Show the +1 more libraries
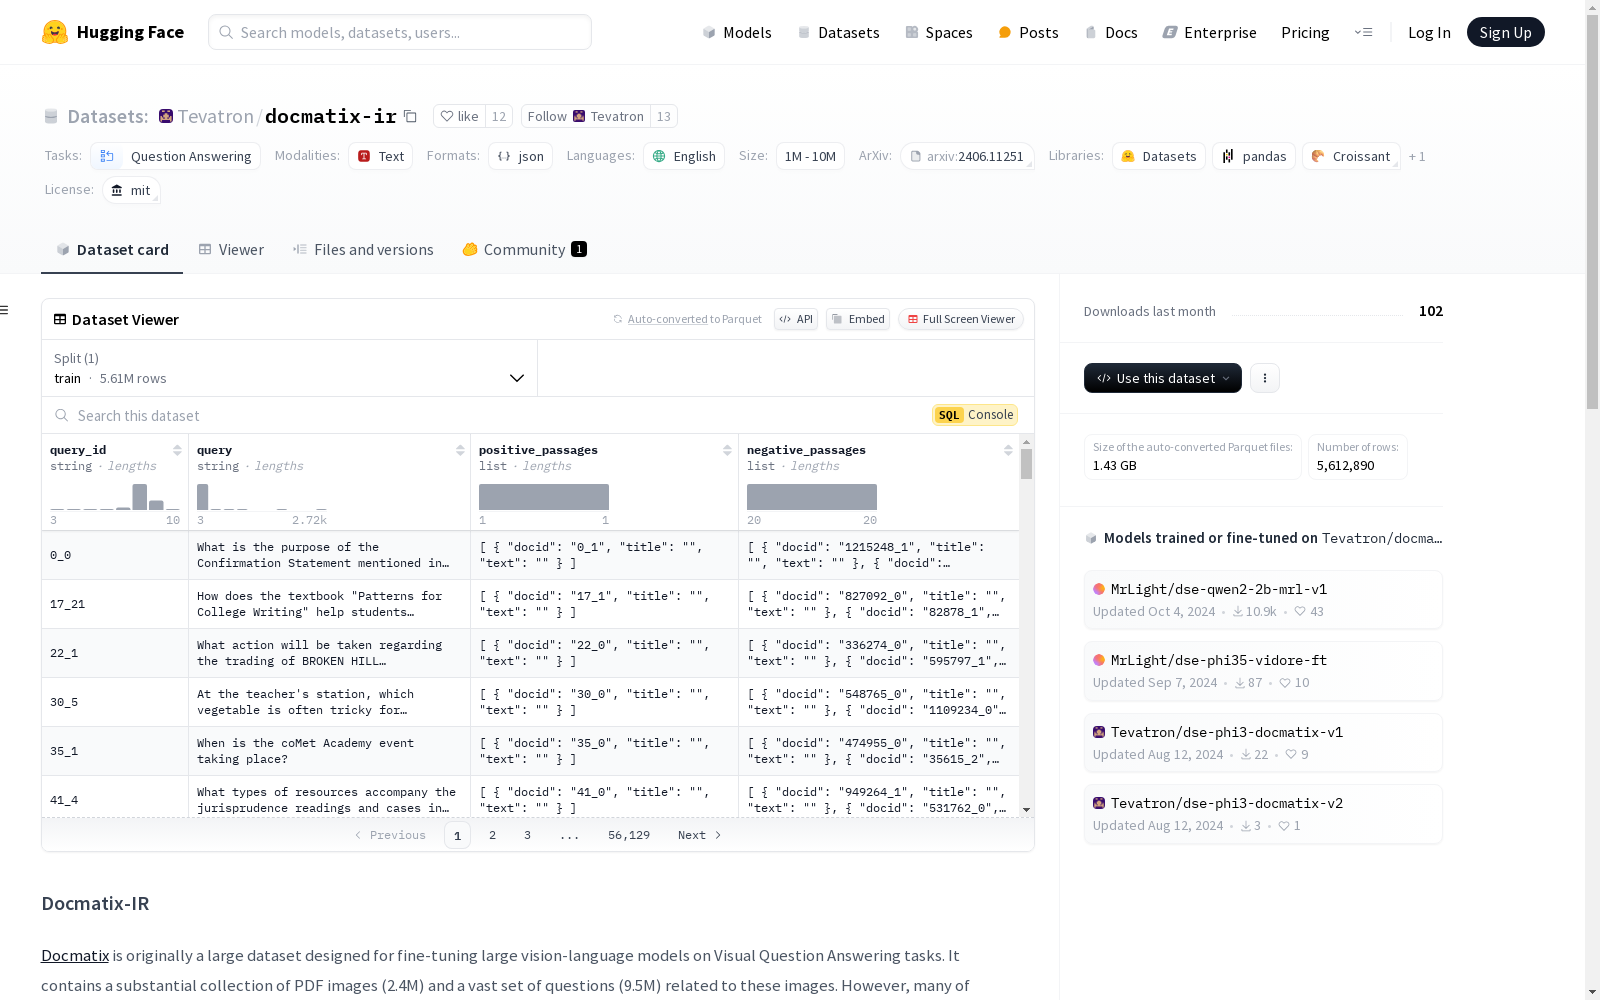1600x1000 pixels. coord(1417,156)
